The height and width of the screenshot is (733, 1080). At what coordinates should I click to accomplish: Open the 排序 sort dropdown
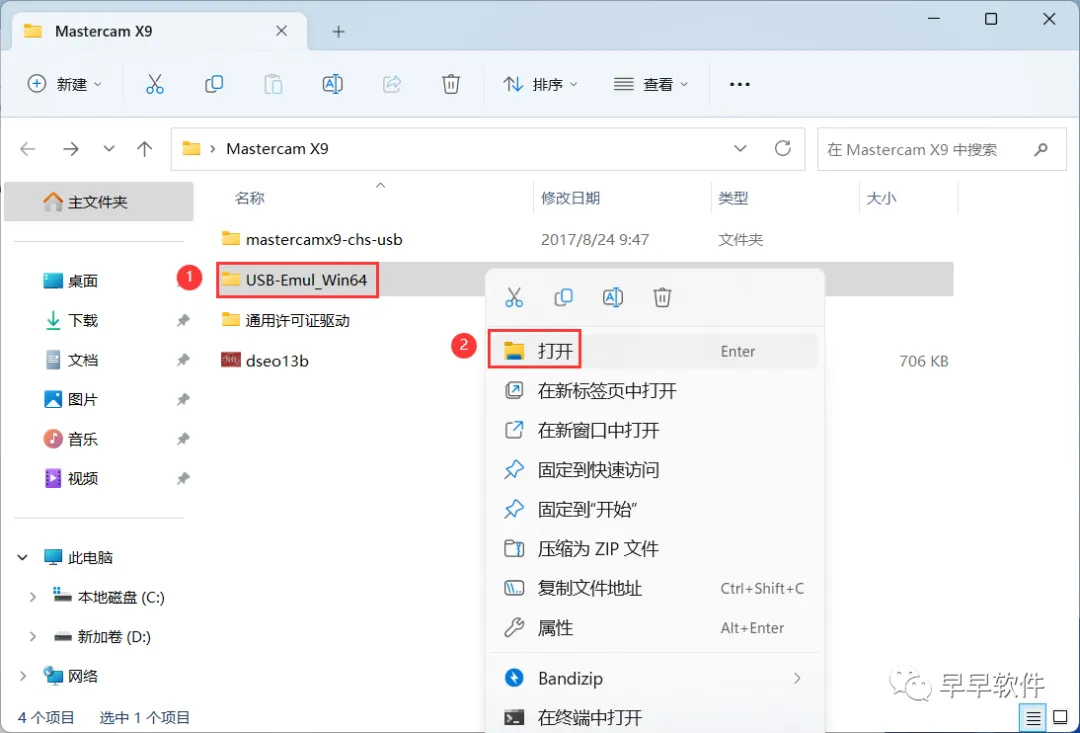pyautogui.click(x=541, y=84)
